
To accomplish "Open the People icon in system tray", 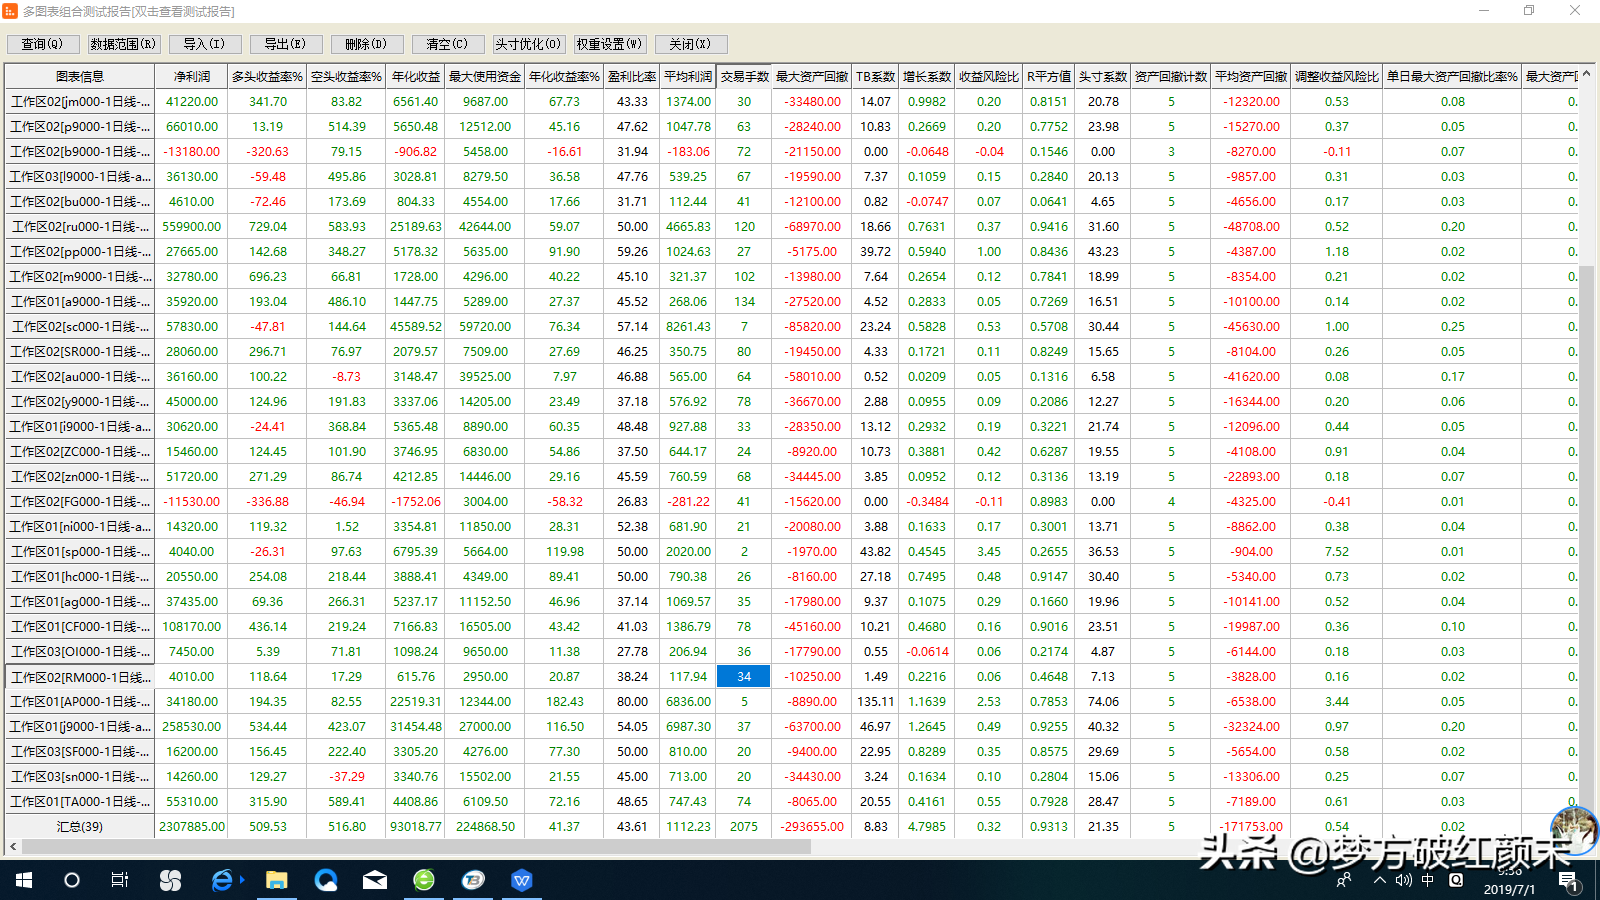I will coord(1344,881).
